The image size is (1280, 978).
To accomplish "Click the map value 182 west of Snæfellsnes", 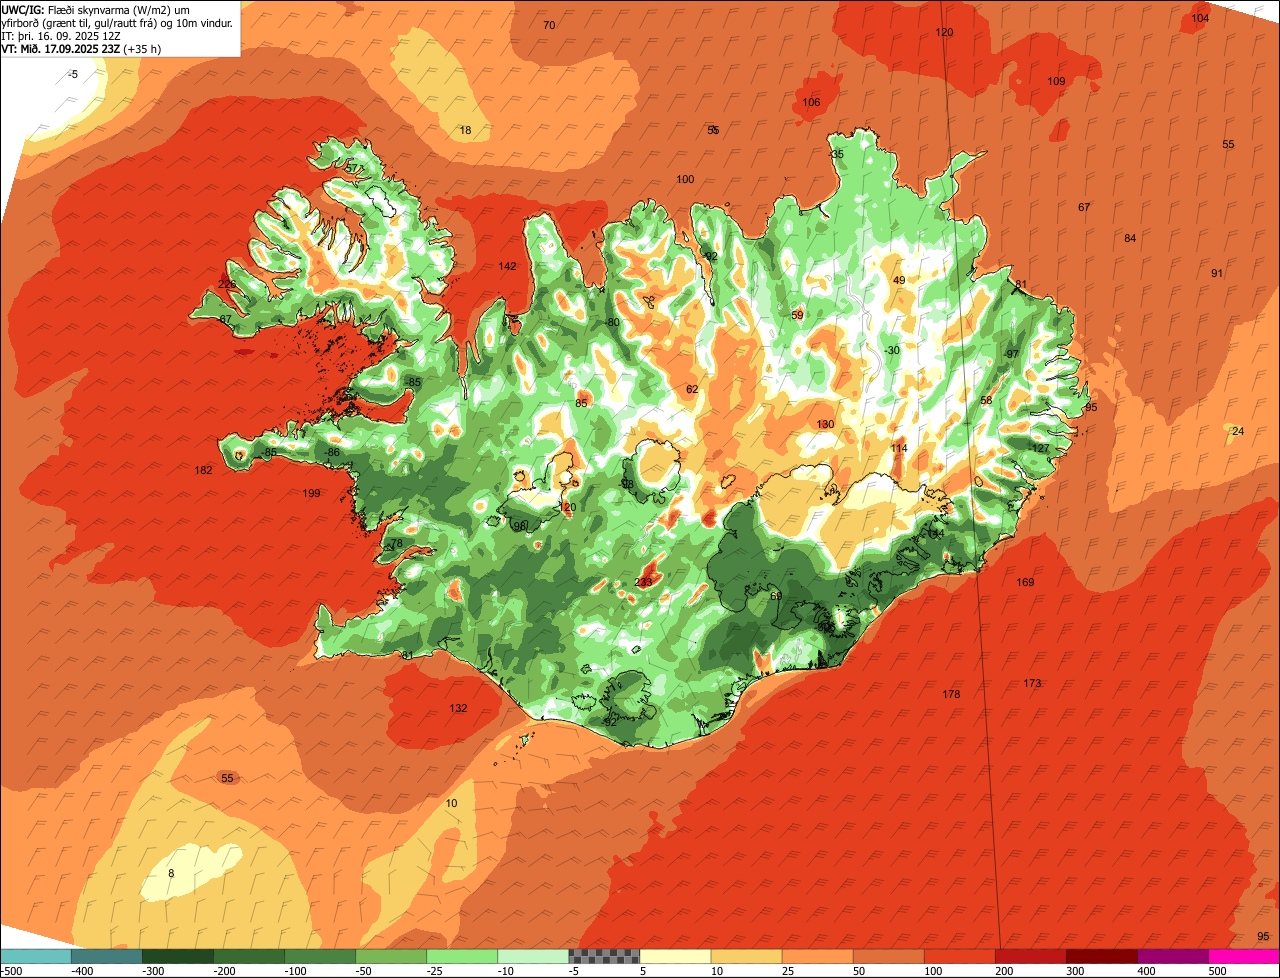I will (204, 470).
